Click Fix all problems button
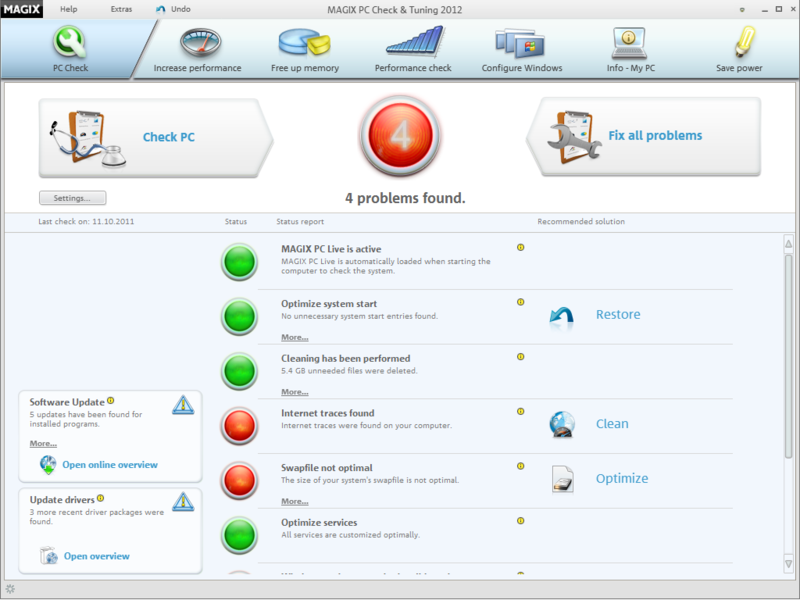The image size is (800, 600). pyautogui.click(x=643, y=136)
